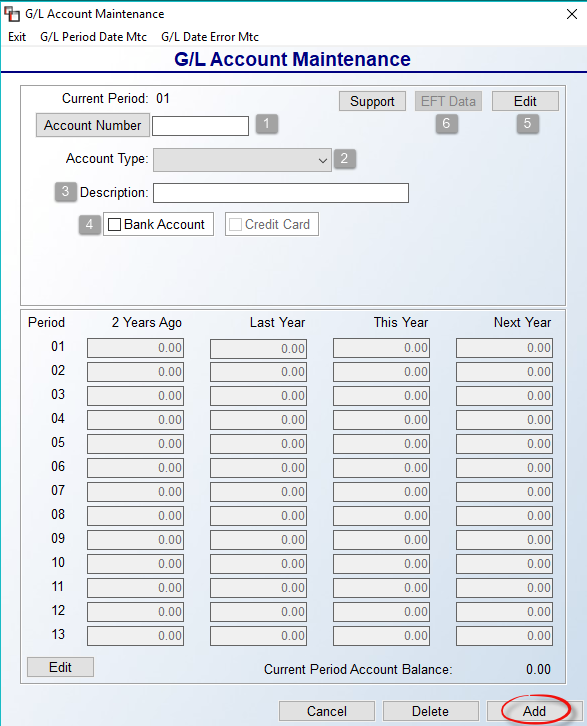Click the Edit button below the period grid
Screen dimensions: 587x726
[x=60, y=667]
